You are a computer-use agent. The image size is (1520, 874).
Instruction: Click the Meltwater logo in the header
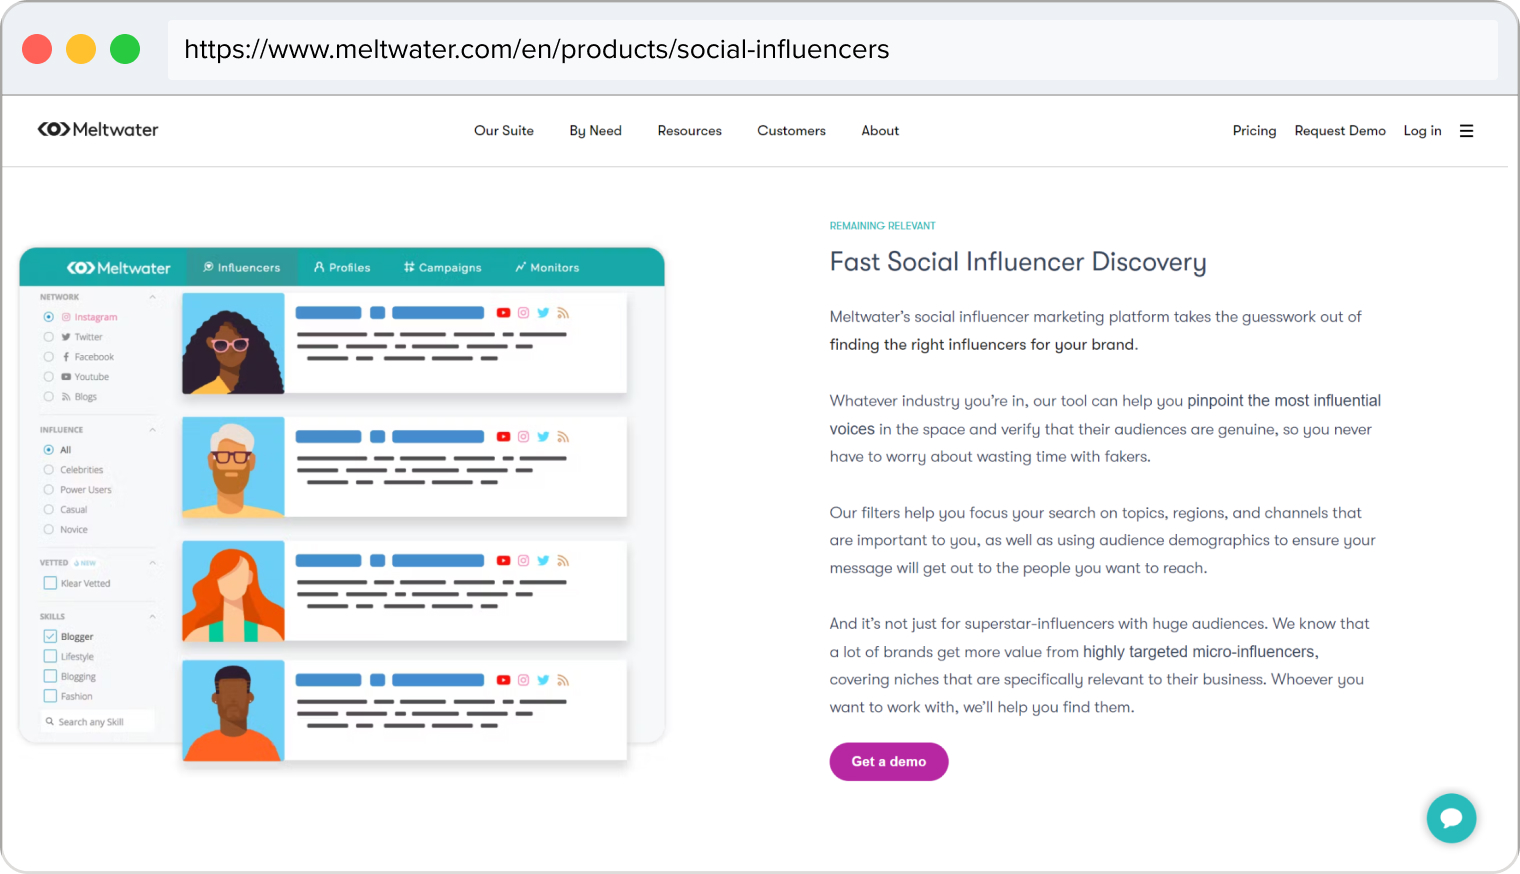98,129
